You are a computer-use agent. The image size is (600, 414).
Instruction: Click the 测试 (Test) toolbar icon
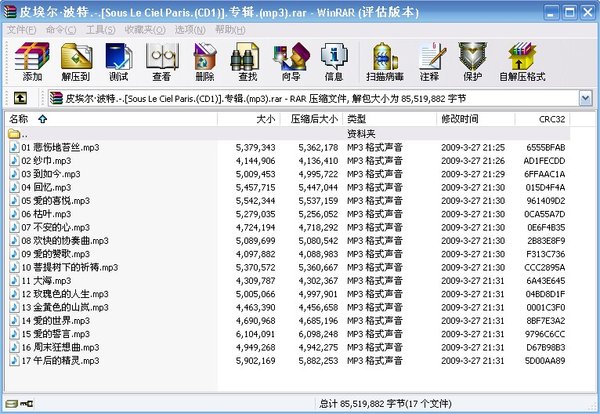tap(119, 62)
